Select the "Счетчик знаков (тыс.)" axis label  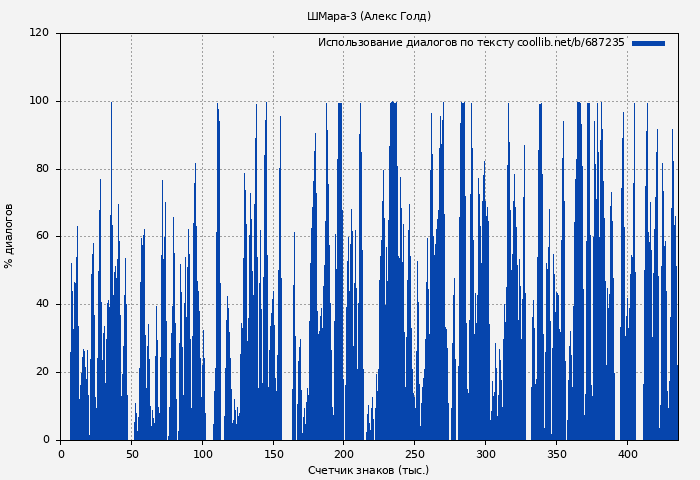tap(368, 470)
